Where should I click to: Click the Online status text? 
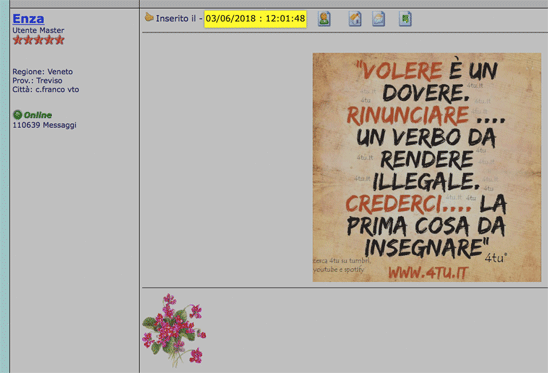(38, 115)
